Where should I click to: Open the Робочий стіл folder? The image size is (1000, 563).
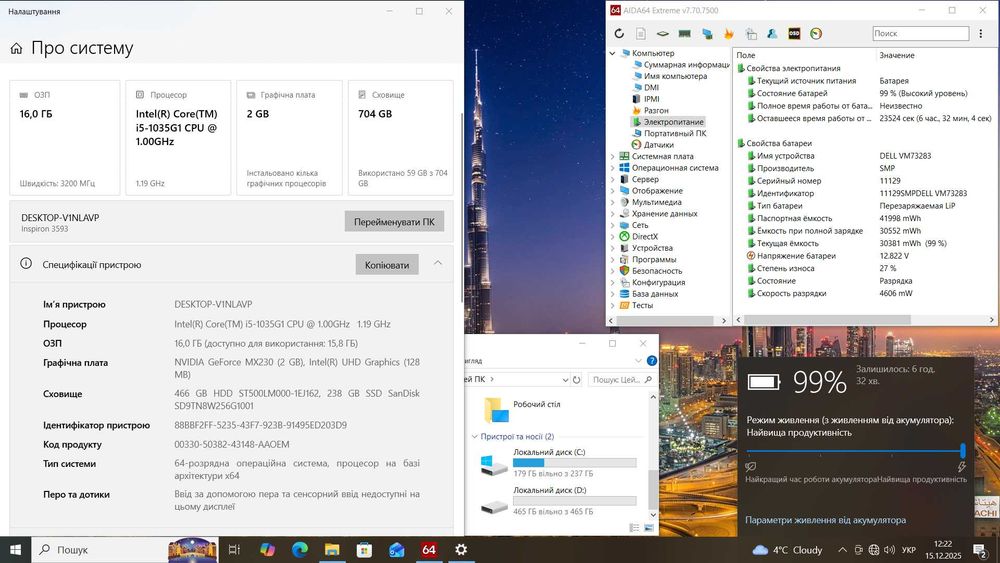(523, 410)
